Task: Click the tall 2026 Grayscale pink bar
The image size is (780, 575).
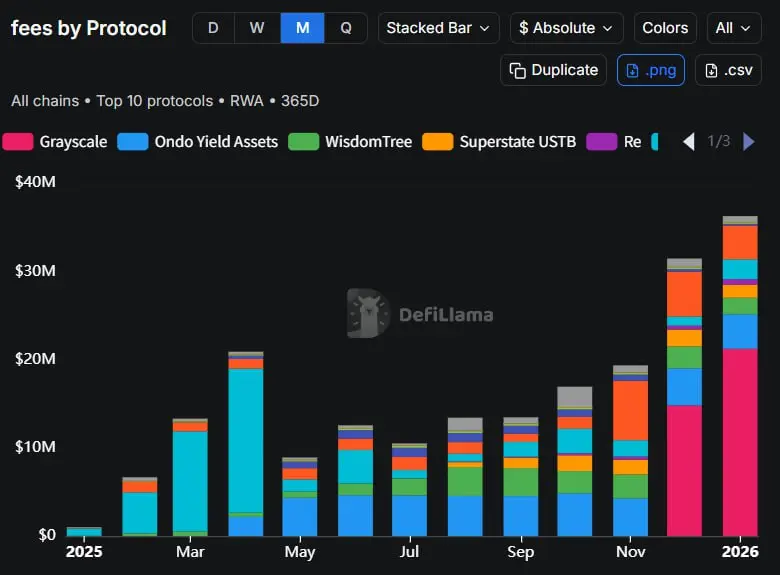Action: (x=740, y=440)
